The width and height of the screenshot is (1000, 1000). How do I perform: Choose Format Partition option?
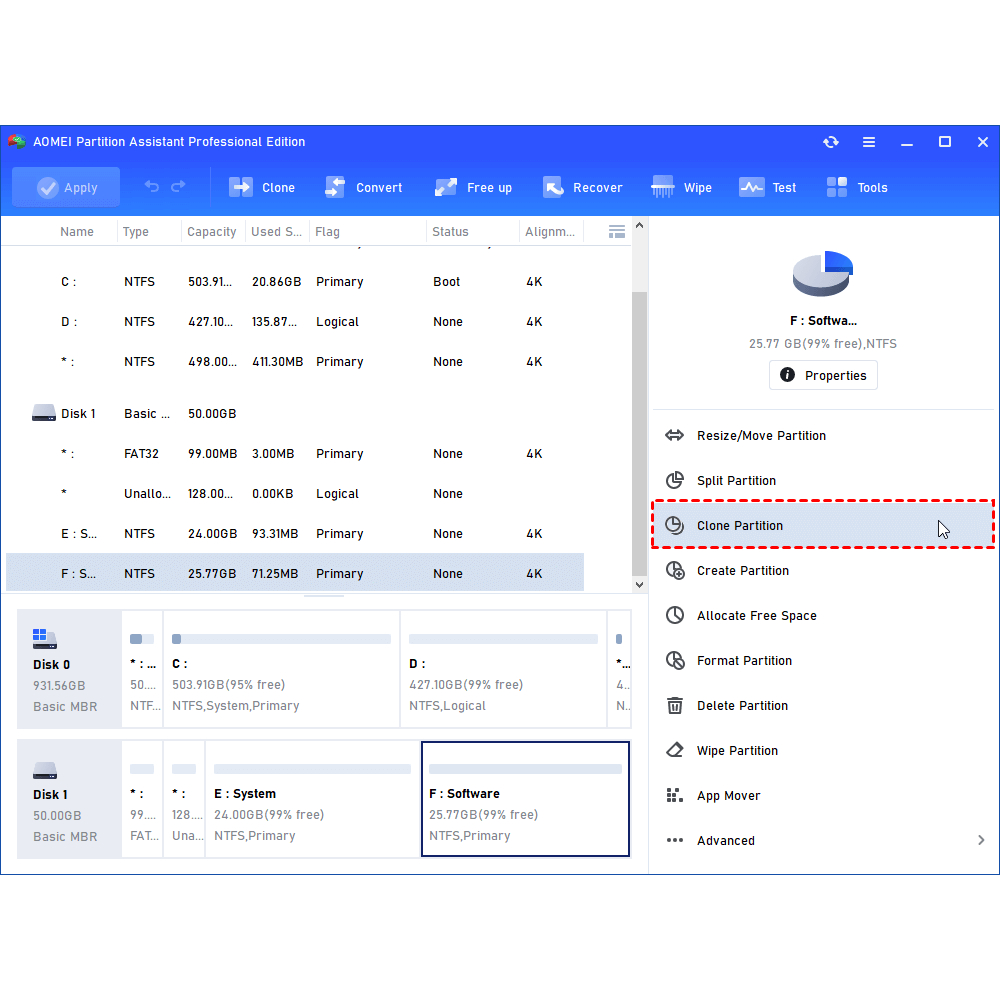click(744, 661)
